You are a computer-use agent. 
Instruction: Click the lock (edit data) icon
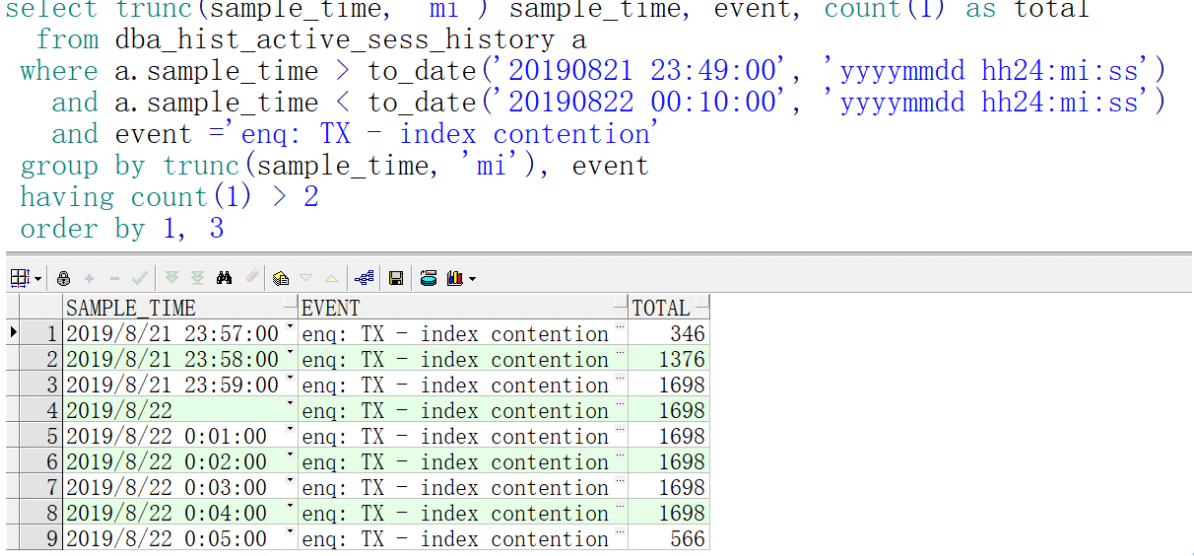pos(64,277)
